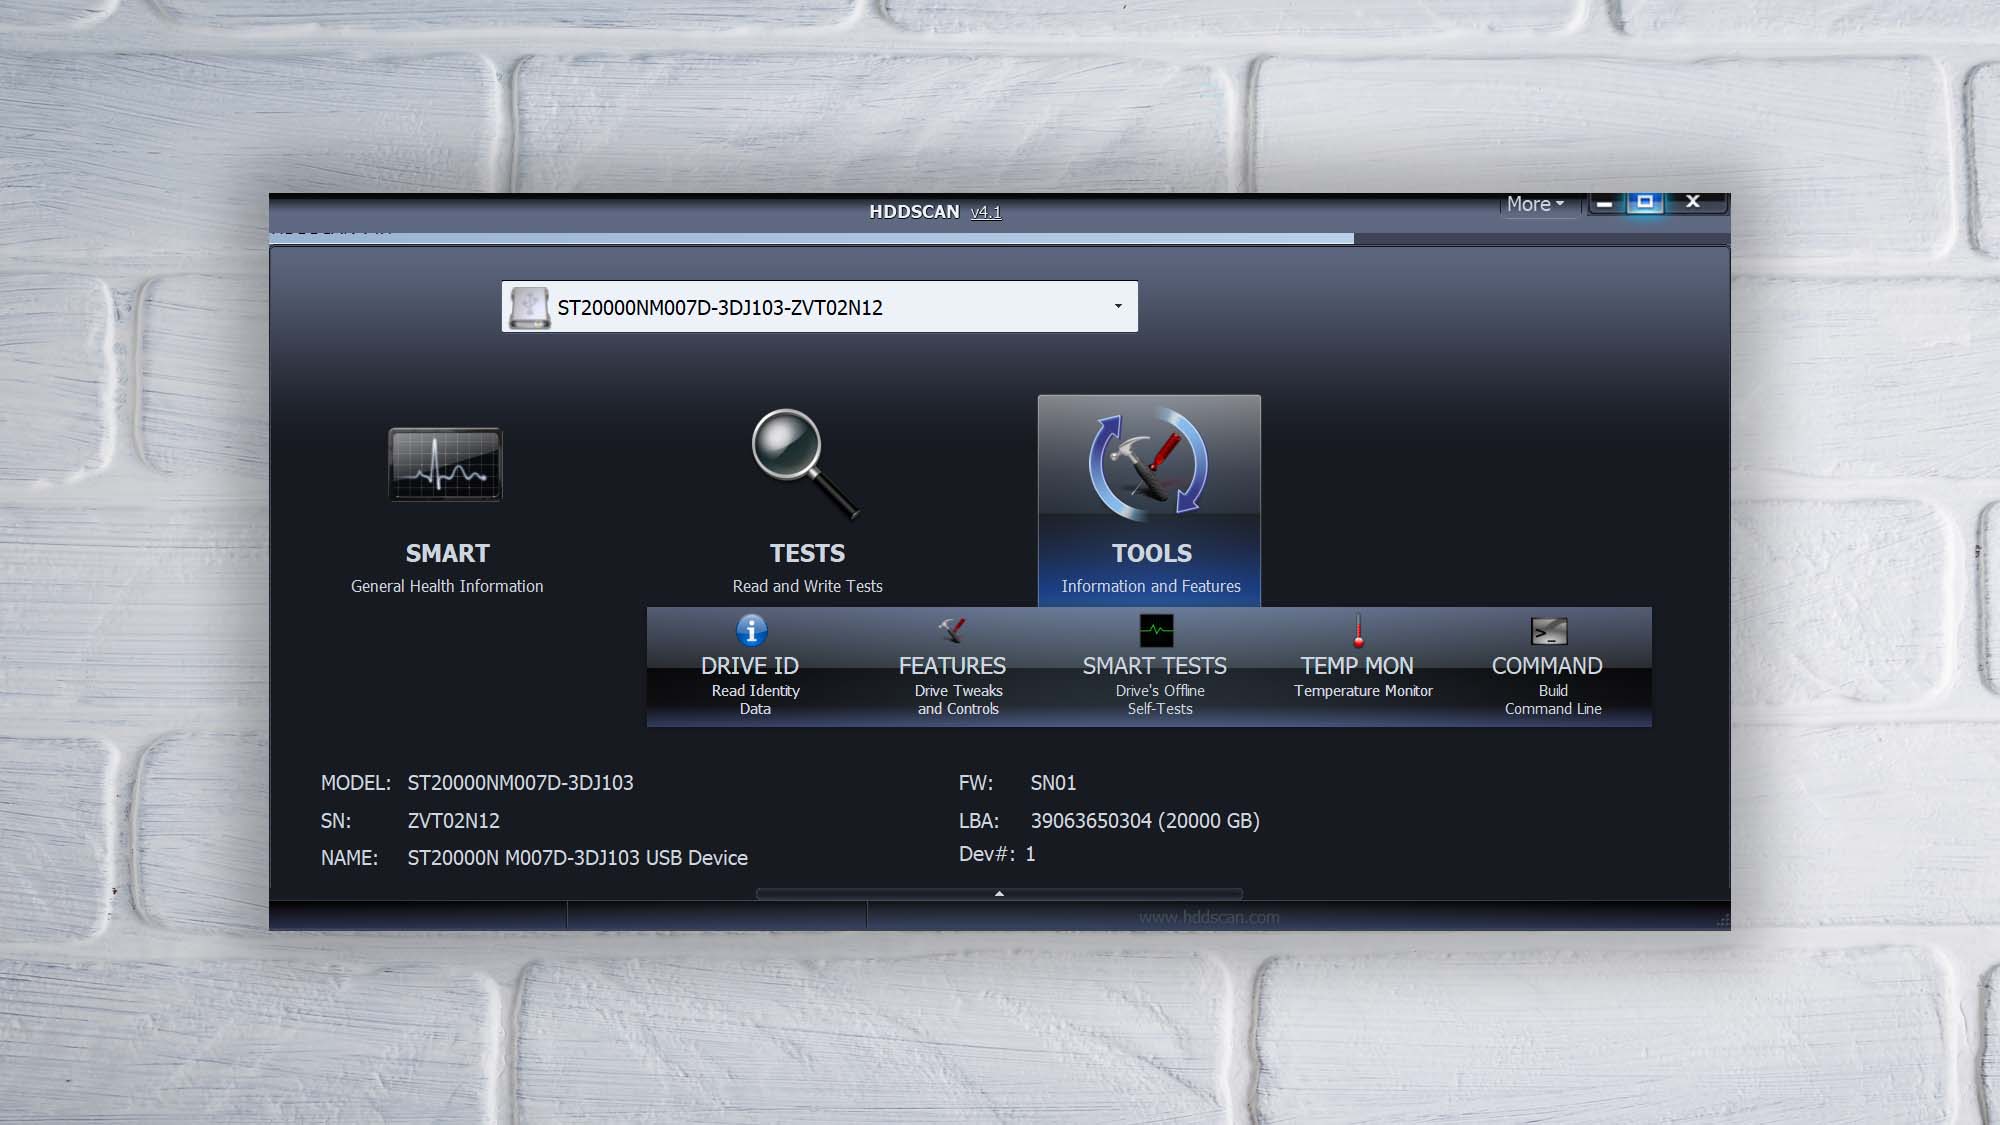This screenshot has width=2000, height=1125.
Task: Expand the drive selection dropdown arrow
Action: pyautogui.click(x=1118, y=306)
